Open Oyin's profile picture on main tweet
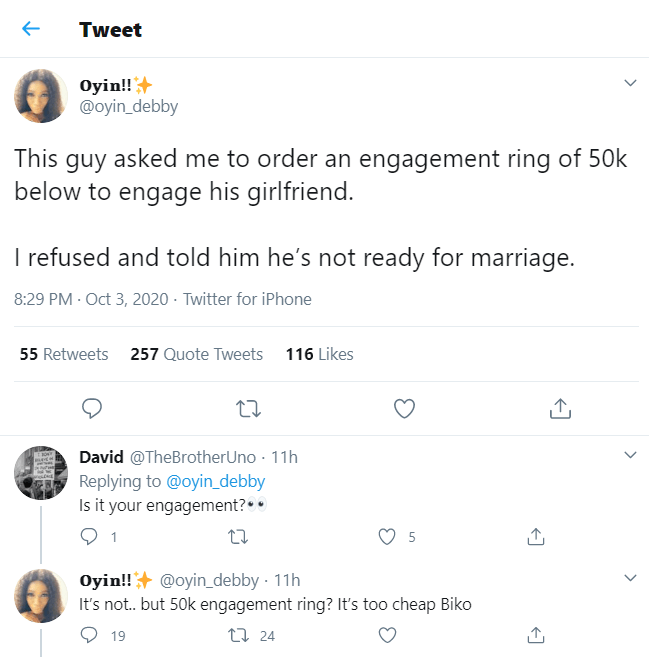 click(40, 97)
